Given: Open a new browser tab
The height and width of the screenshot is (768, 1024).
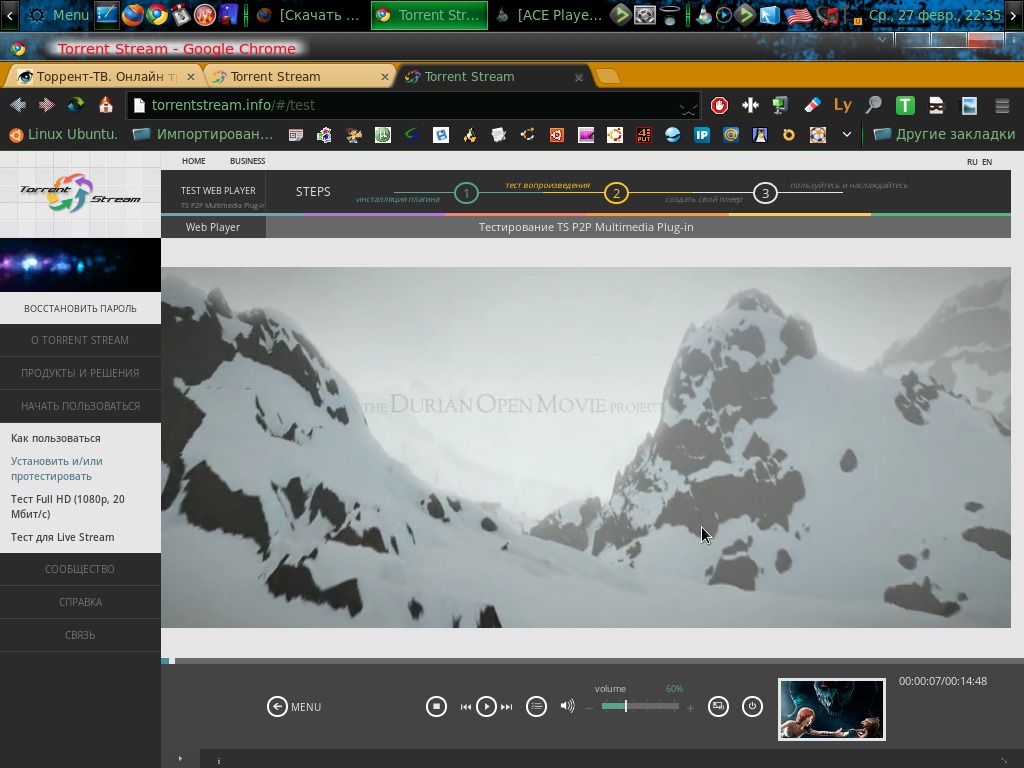Looking at the screenshot, I should 607,76.
